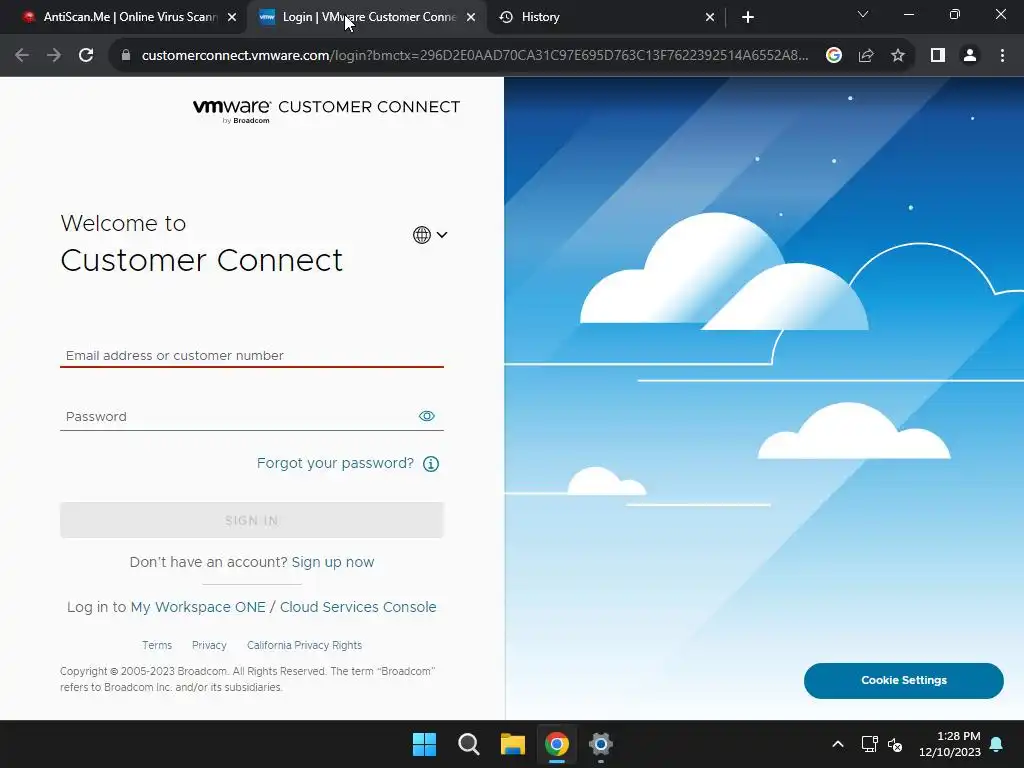
Task: Open the Privacy link
Action: coord(209,645)
